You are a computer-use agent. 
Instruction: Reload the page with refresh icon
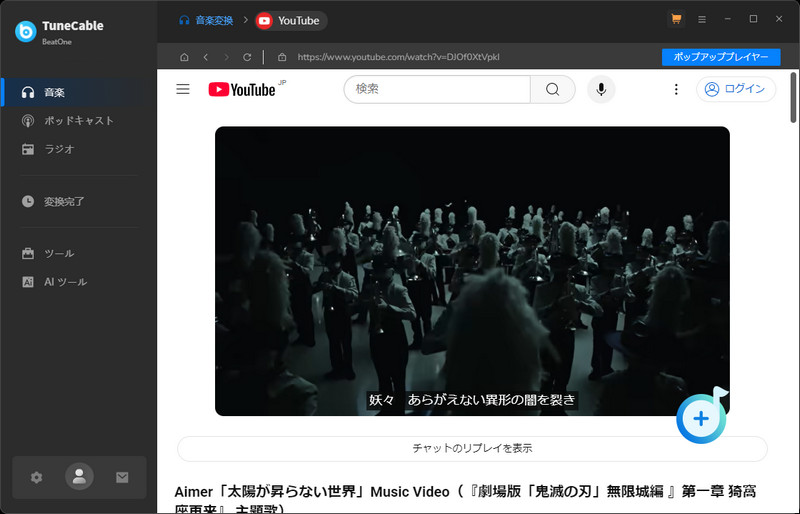tap(247, 57)
